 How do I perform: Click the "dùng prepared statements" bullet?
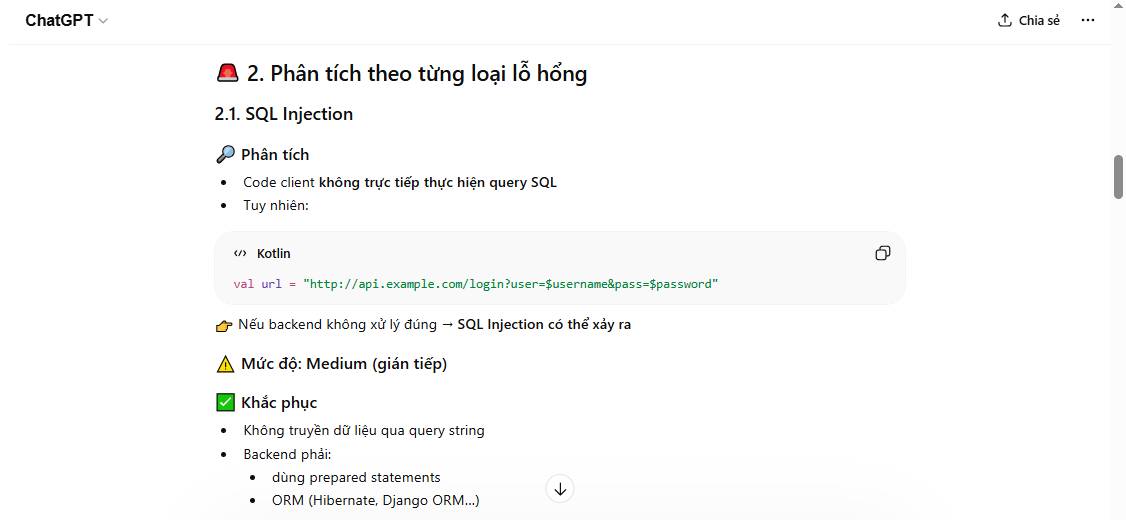pos(356,477)
